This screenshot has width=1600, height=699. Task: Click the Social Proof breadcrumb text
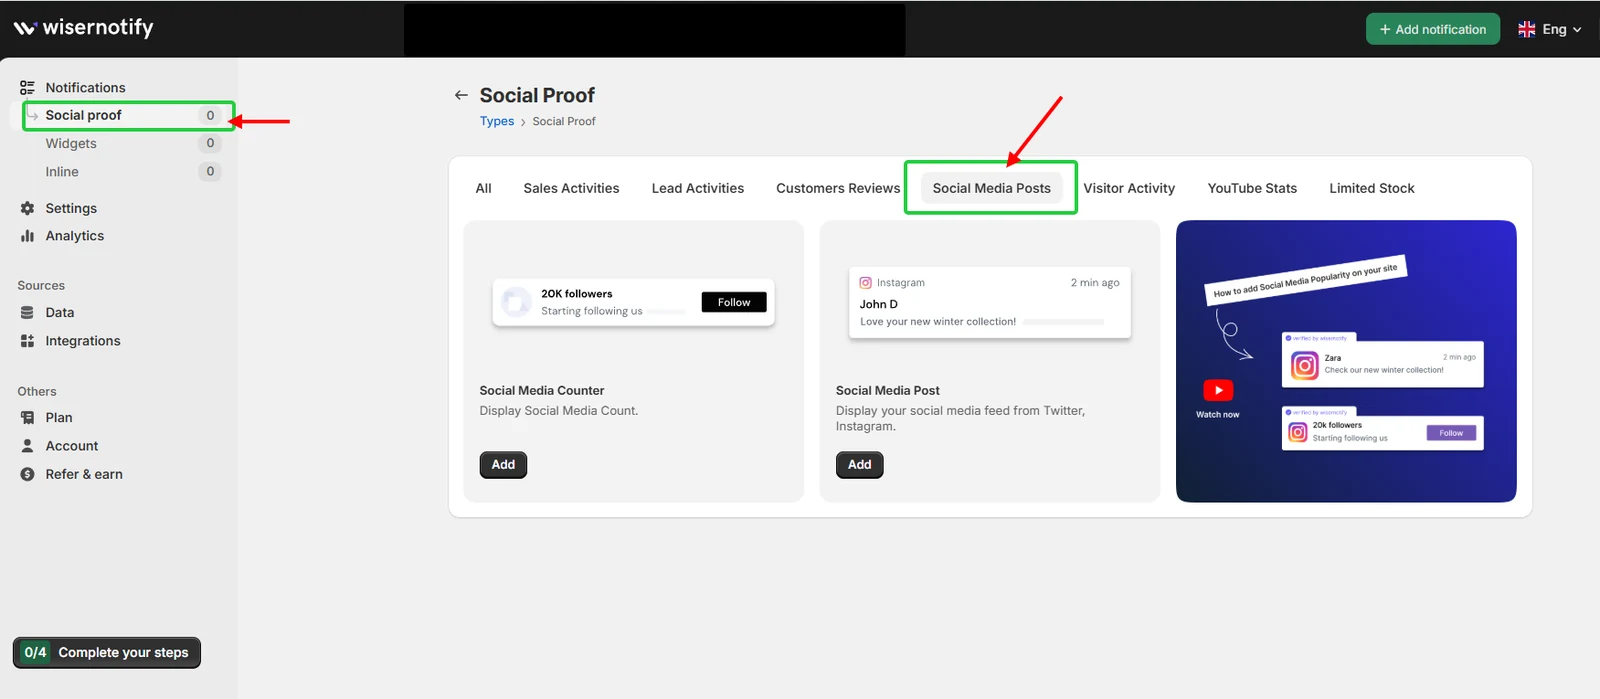click(564, 121)
